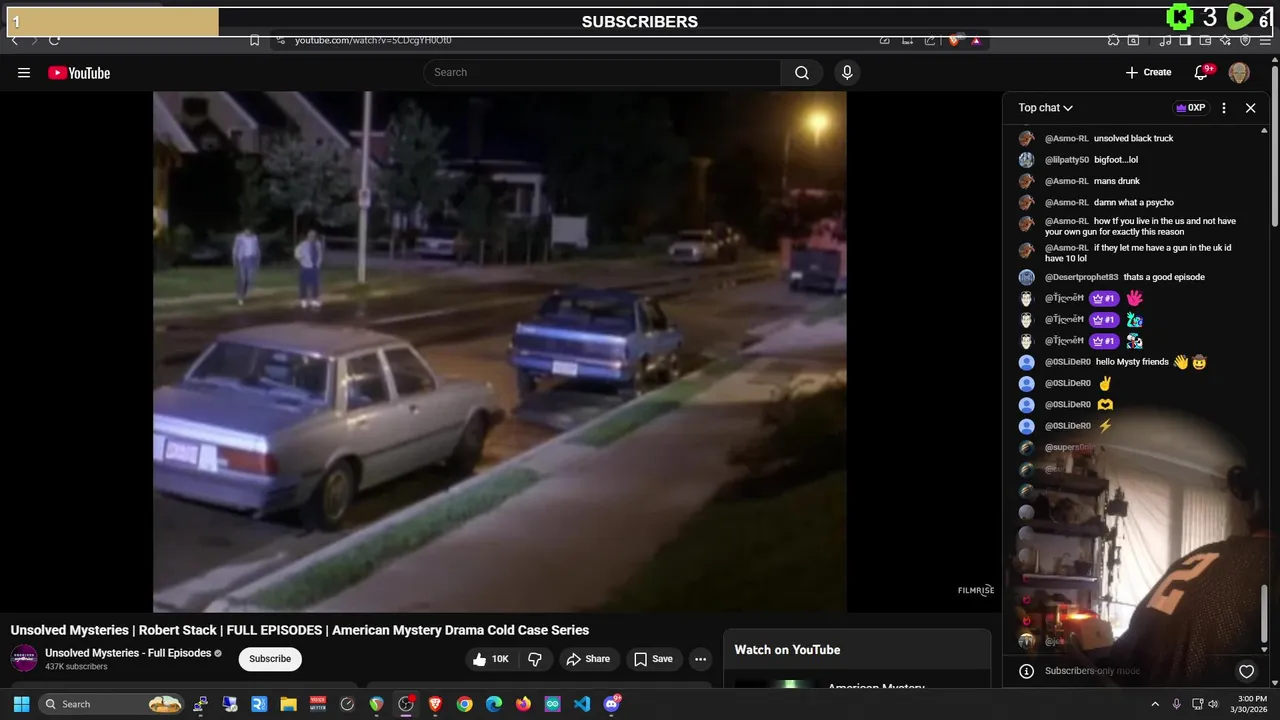Open Arduino IDE from taskbar
This screenshot has height=720, width=1280.
553,704
